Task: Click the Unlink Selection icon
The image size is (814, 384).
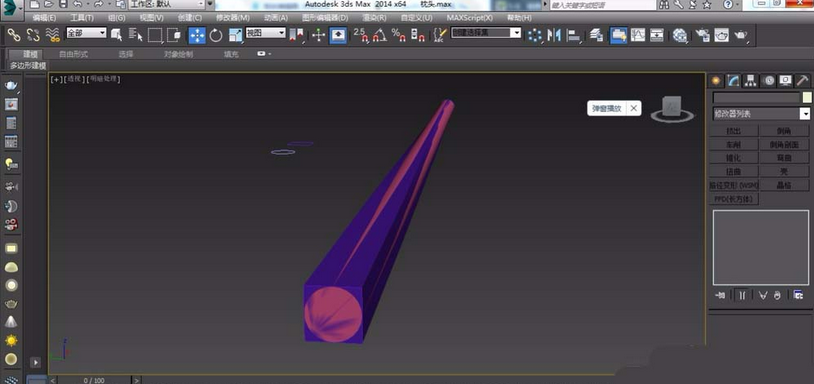Action: point(33,35)
